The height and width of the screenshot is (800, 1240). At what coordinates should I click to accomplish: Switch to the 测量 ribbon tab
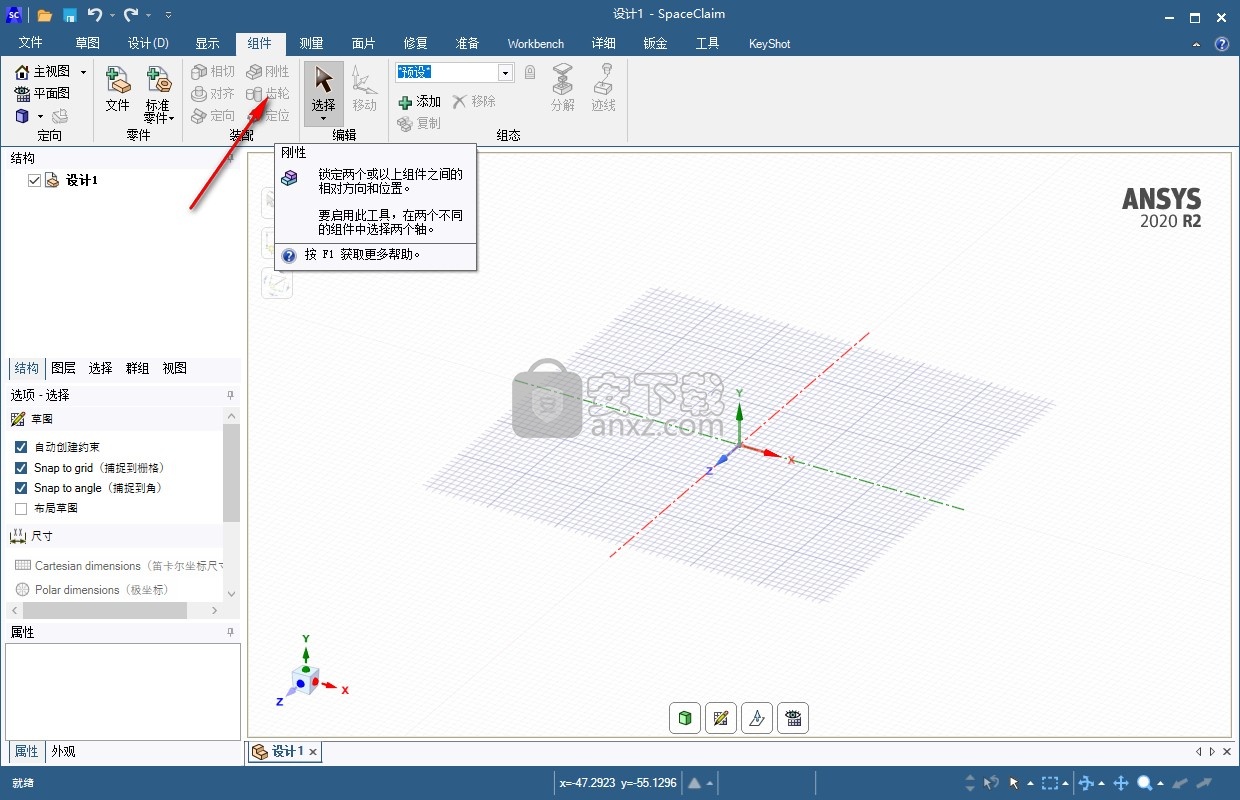pyautogui.click(x=312, y=44)
